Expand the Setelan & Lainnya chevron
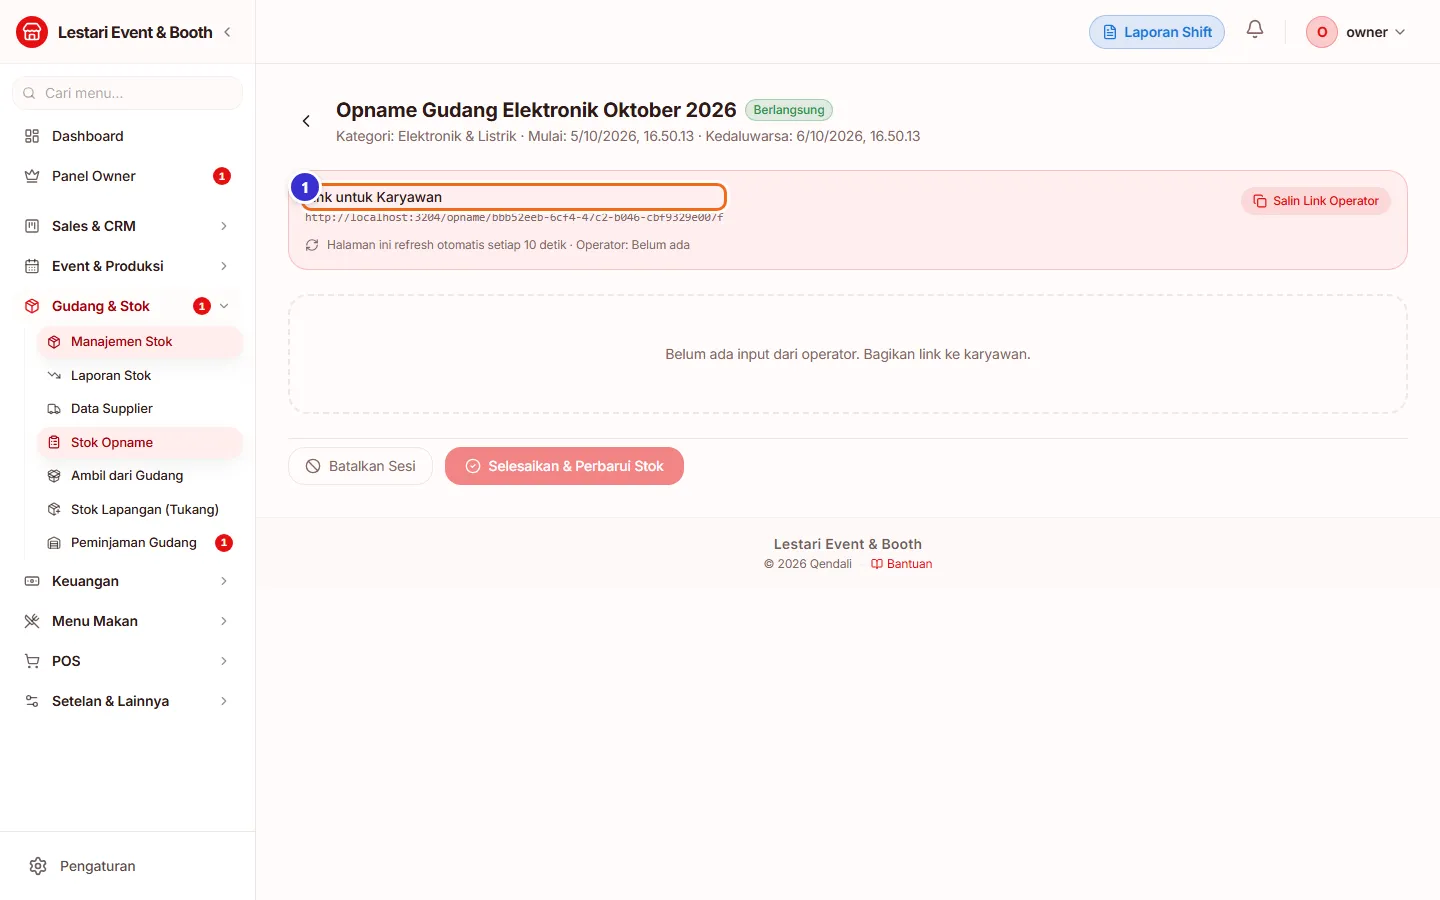 point(224,701)
